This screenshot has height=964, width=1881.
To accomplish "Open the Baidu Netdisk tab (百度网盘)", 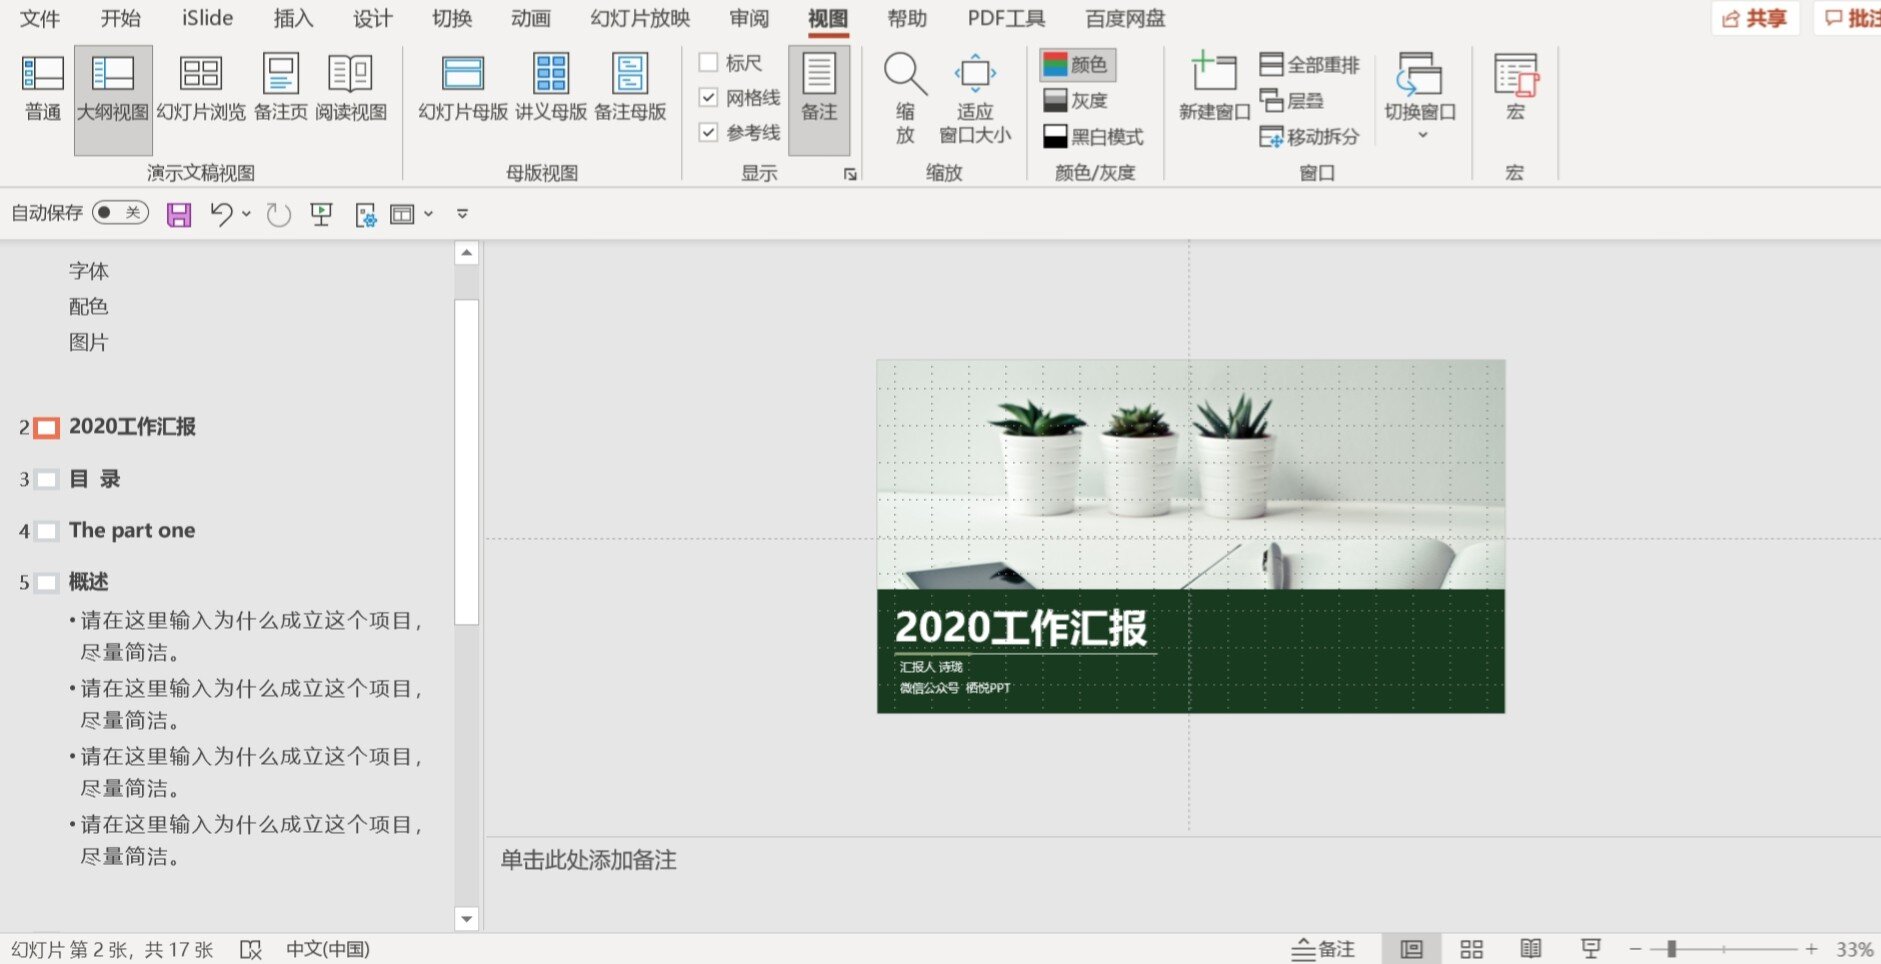I will (x=1125, y=18).
